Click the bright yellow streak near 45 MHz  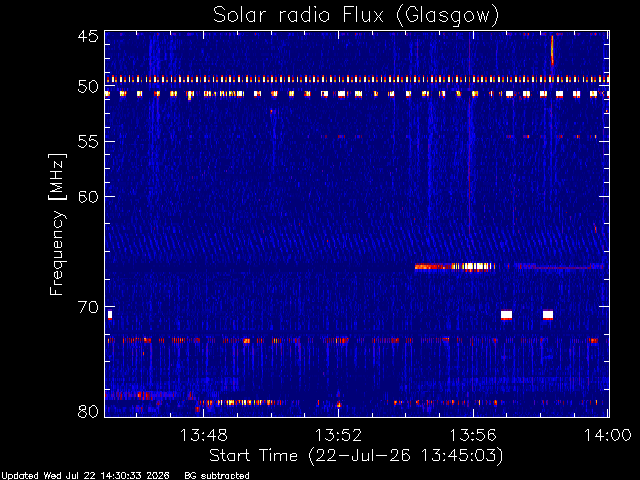tap(552, 50)
